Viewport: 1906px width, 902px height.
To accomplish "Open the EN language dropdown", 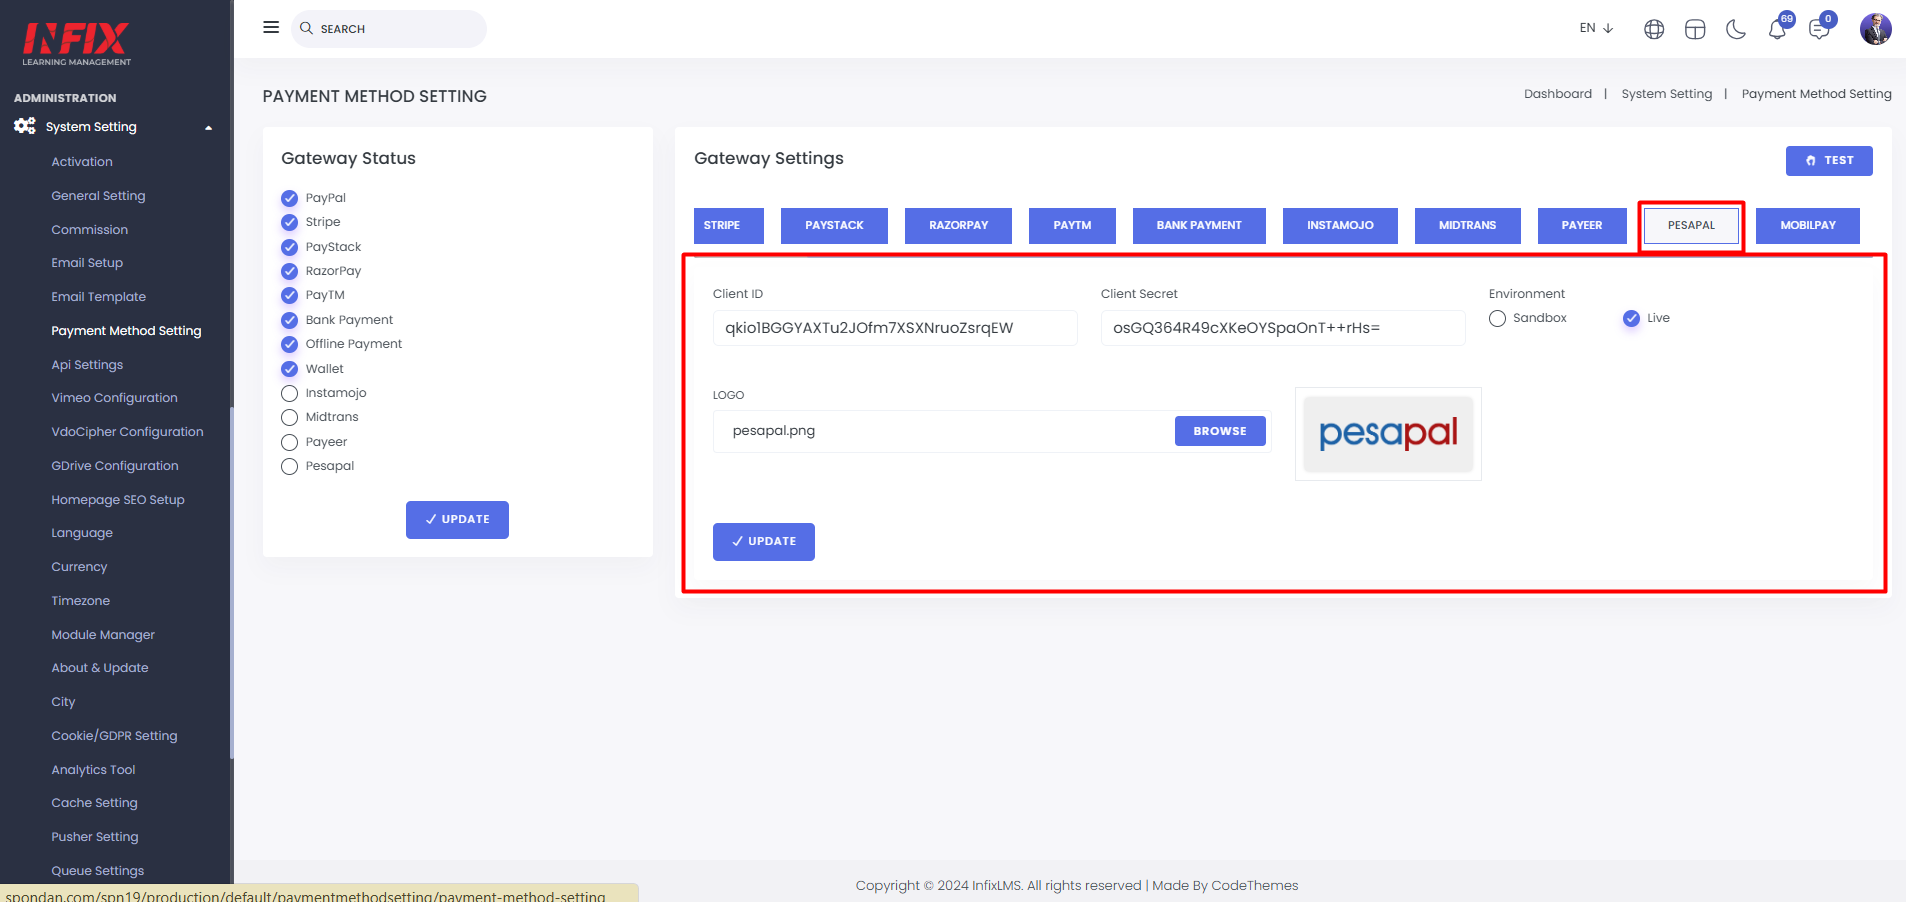I will pyautogui.click(x=1596, y=28).
